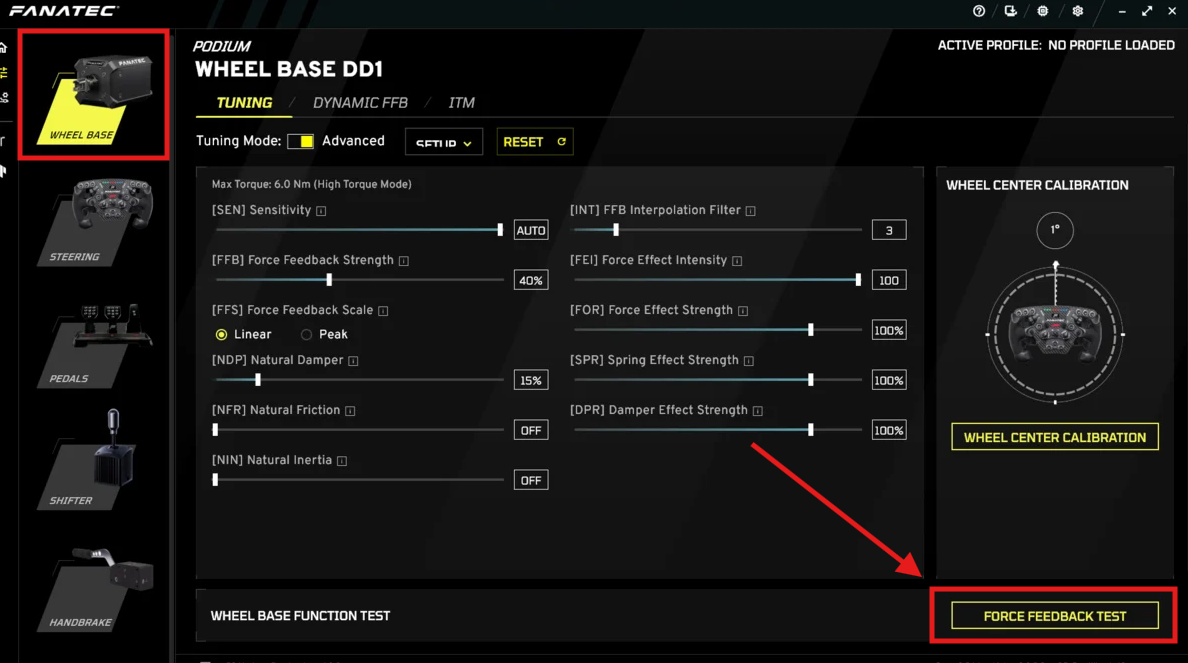The image size is (1188, 663).
Task: Select the STEERING device in sidebar
Action: click(93, 220)
